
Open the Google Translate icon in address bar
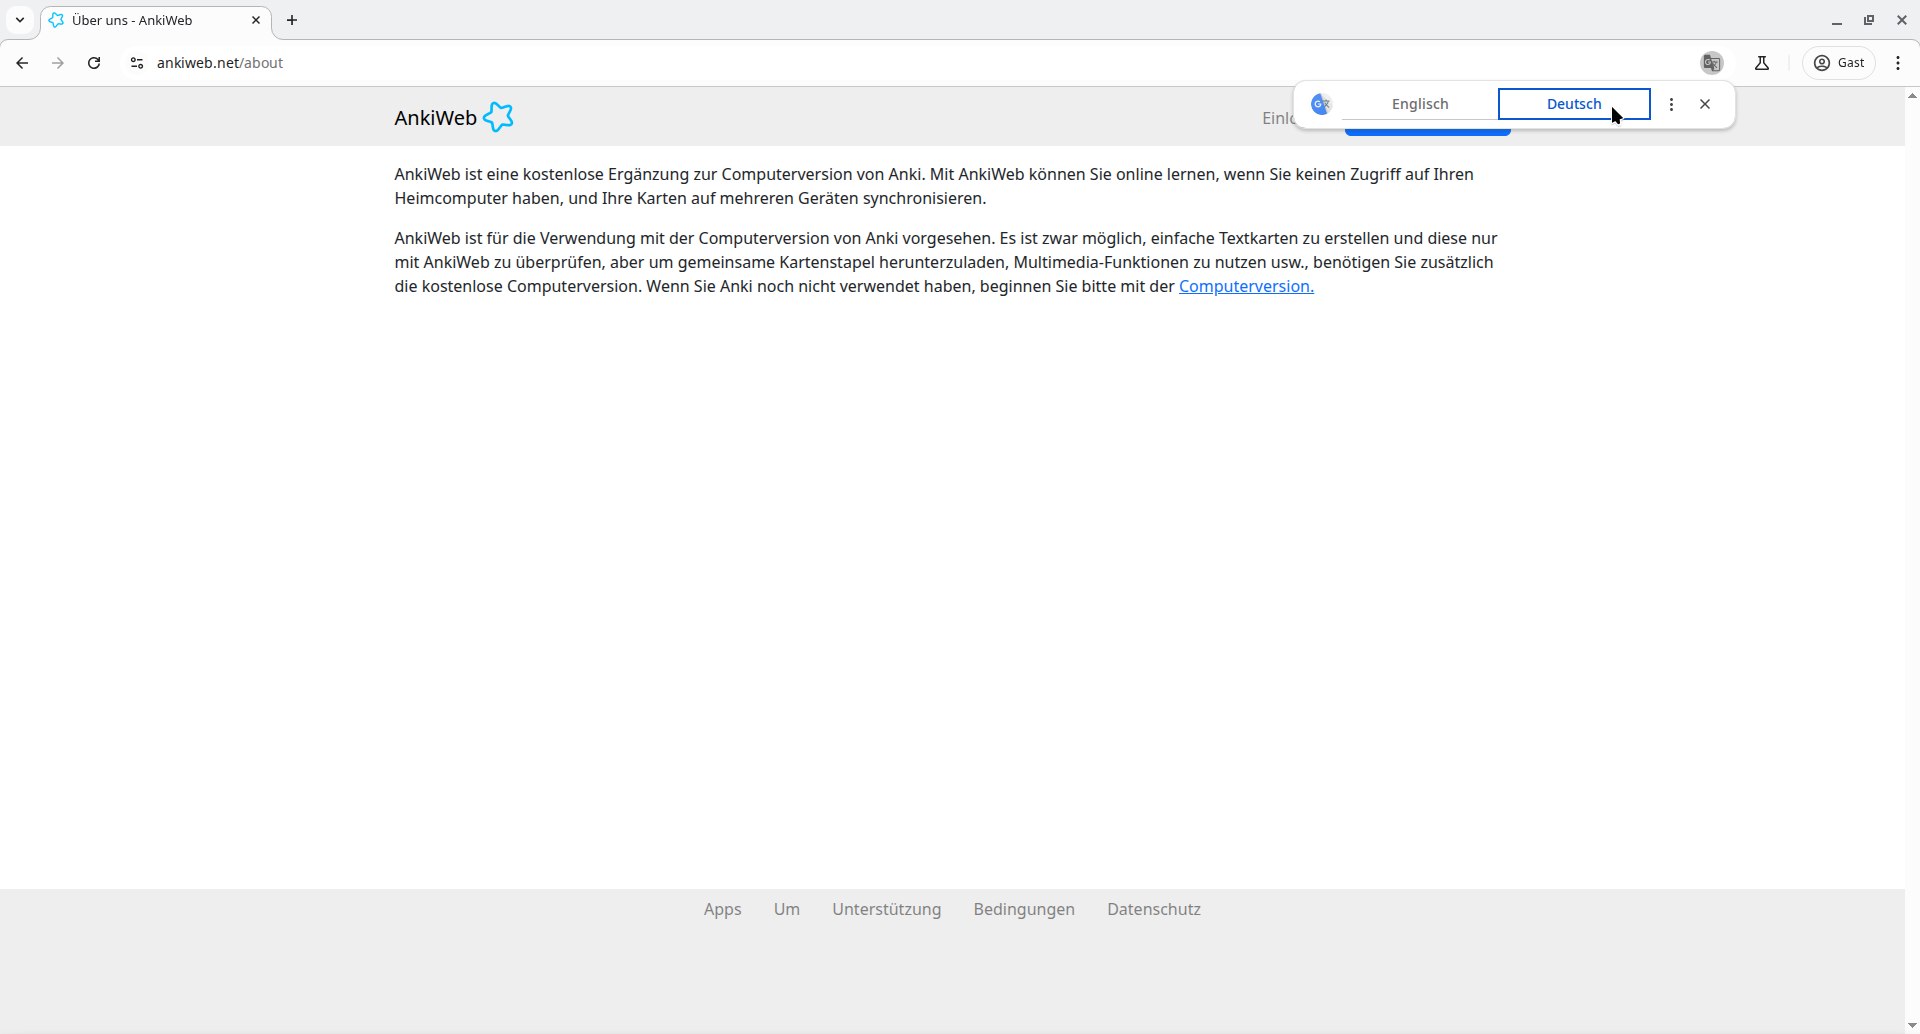(1712, 63)
